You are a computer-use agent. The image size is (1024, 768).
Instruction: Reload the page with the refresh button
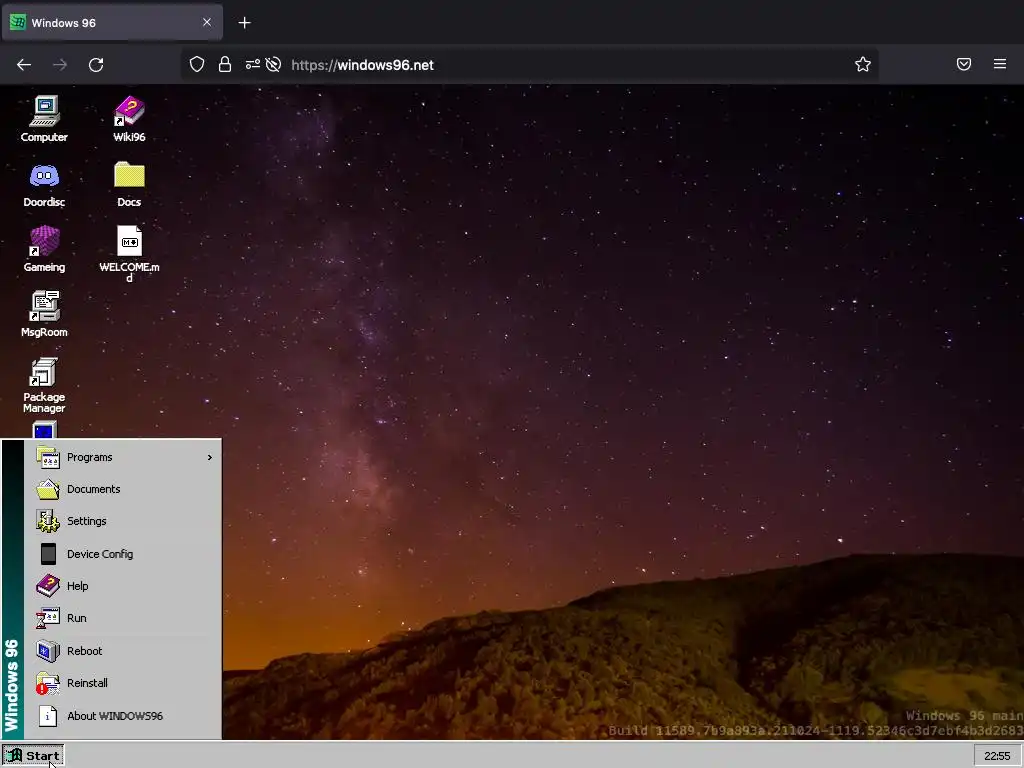coord(96,64)
